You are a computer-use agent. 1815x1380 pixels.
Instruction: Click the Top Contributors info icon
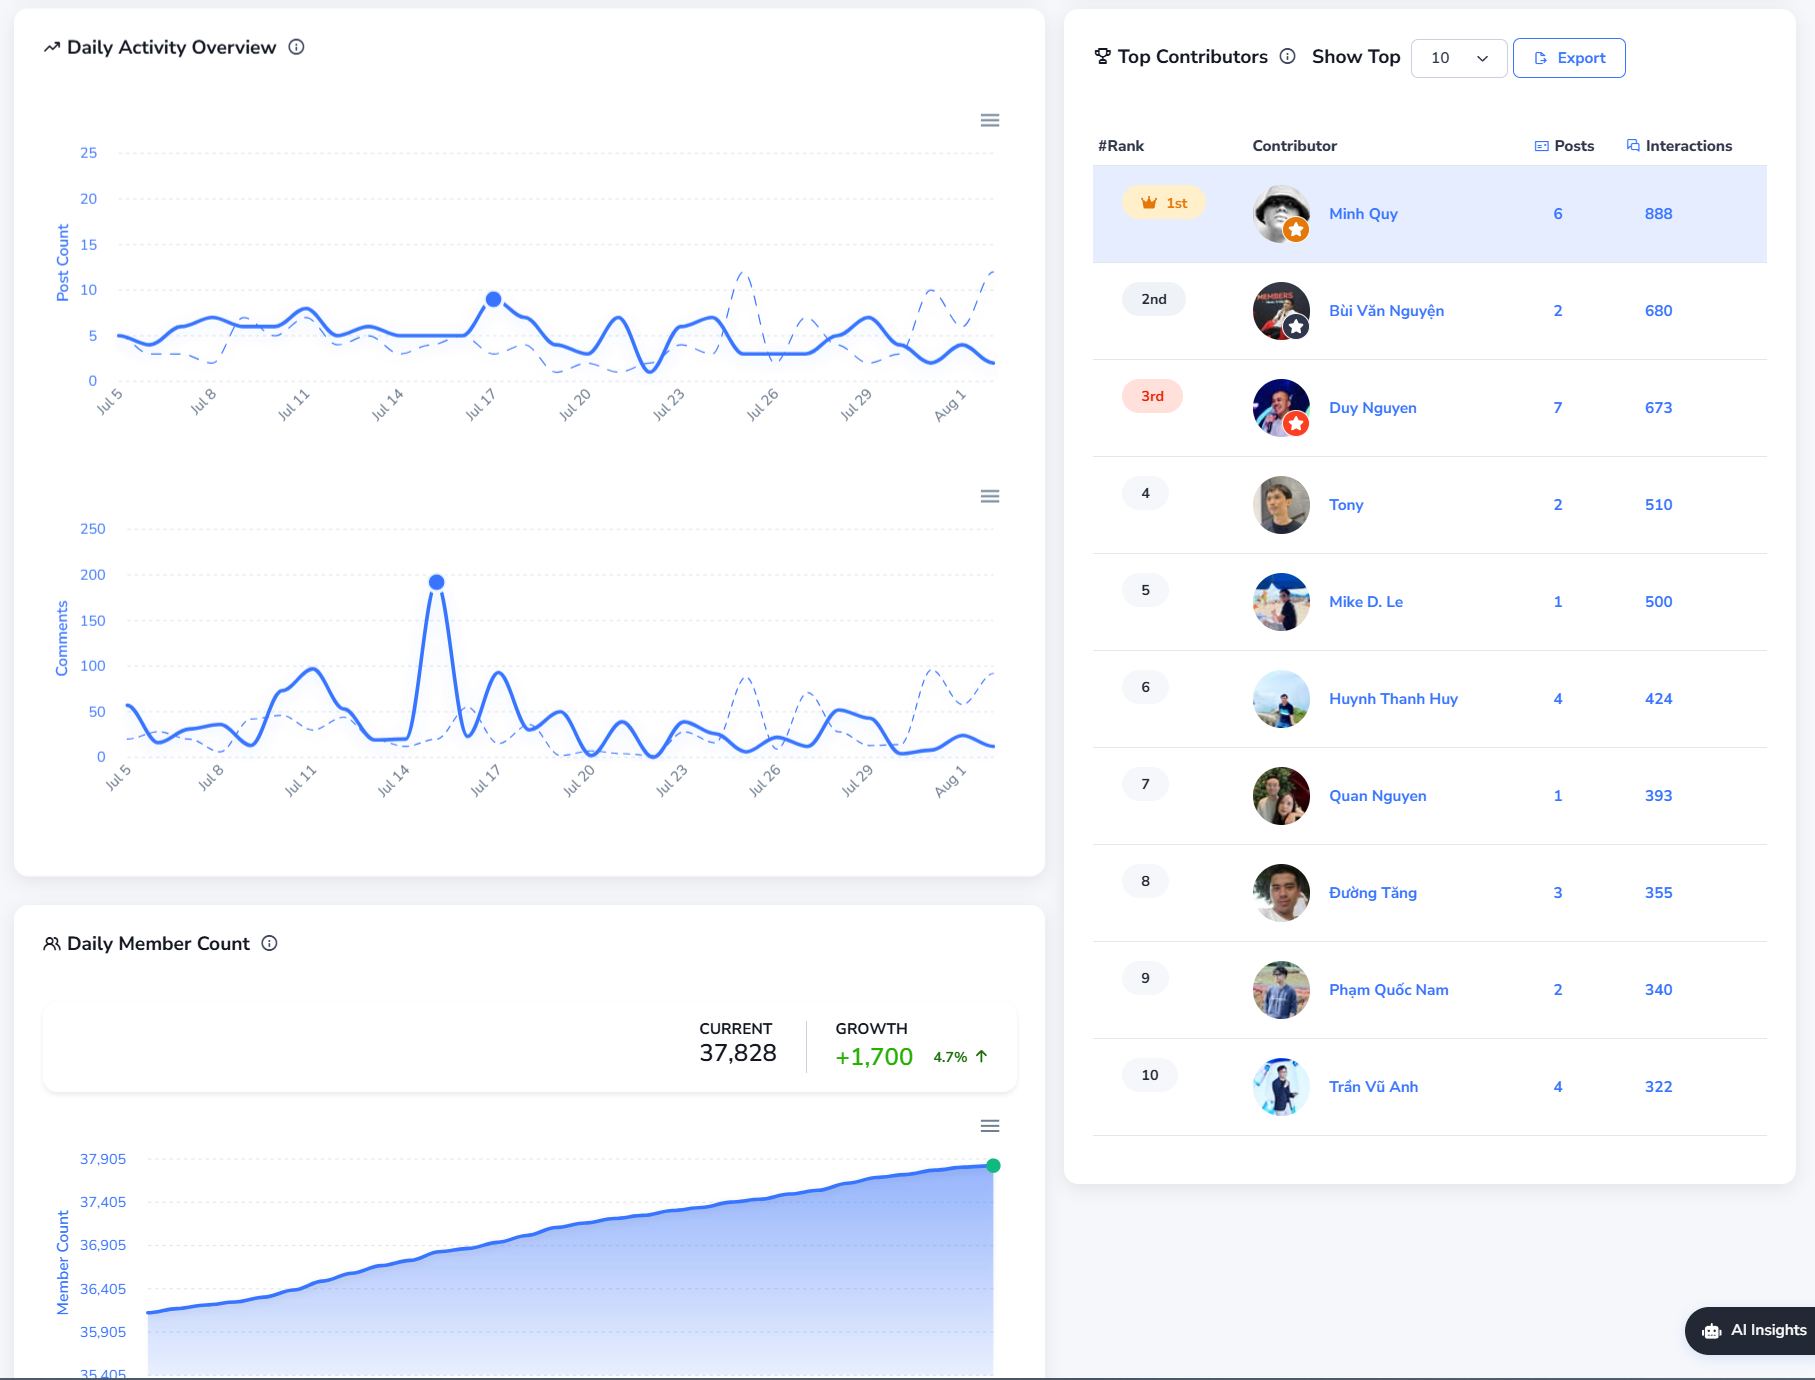(1288, 56)
